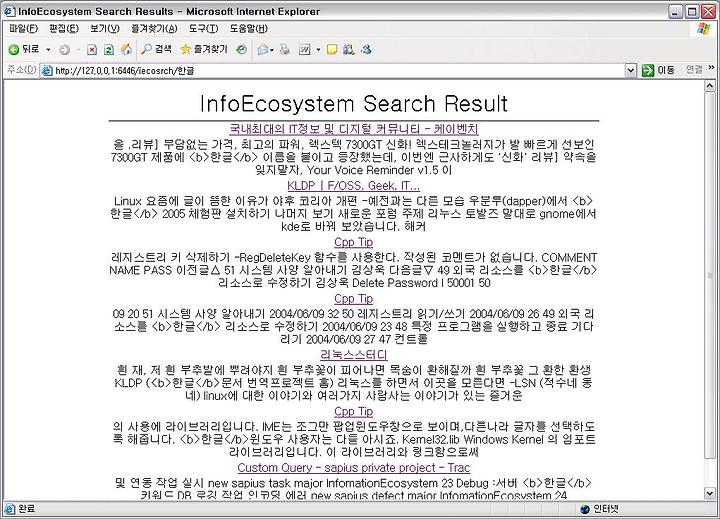Screen dimensions: 720x519
Task: Open the 국내최대의 IT정보 케이벤치 link
Action: (354, 129)
